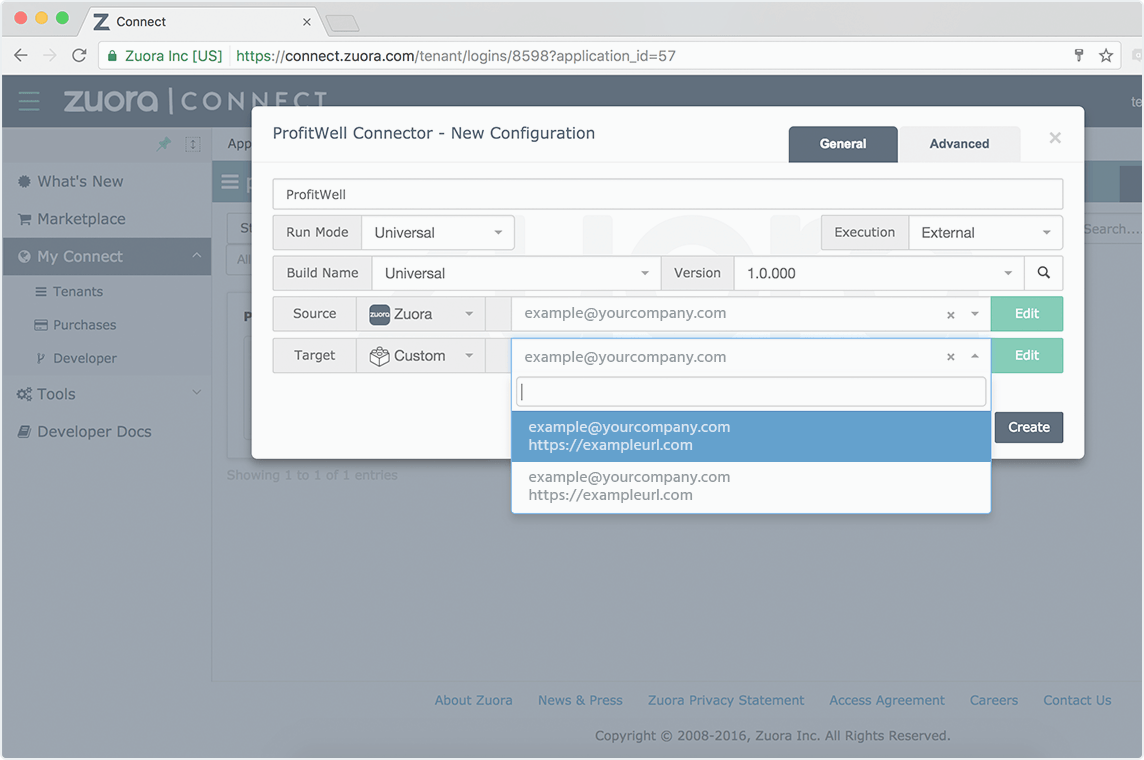Open Tenants under My Connect
Viewport: 1144px width, 760px height.
77,292
